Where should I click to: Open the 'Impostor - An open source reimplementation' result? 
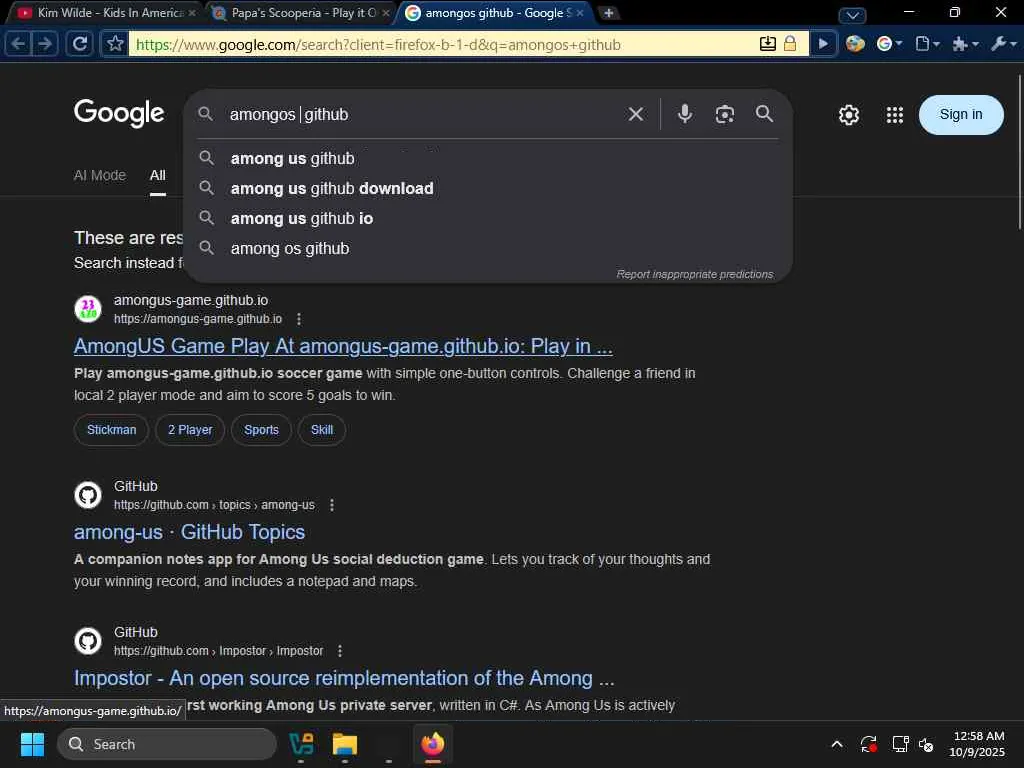coord(344,678)
